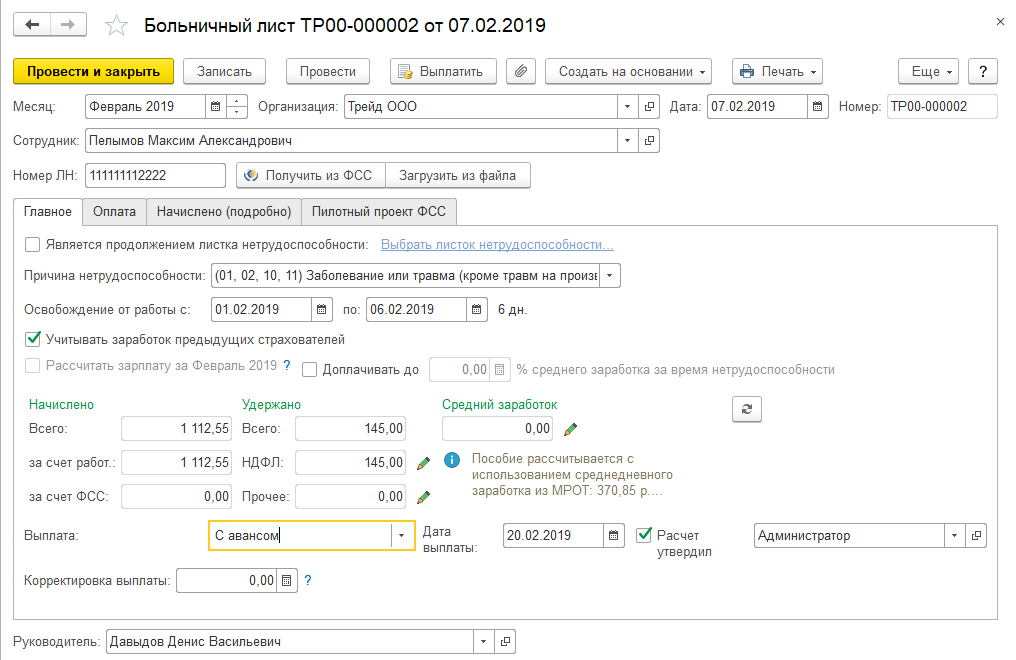Edit NDFL amount with pencil icon
Screen dimensions: 1016x660
click(423, 463)
